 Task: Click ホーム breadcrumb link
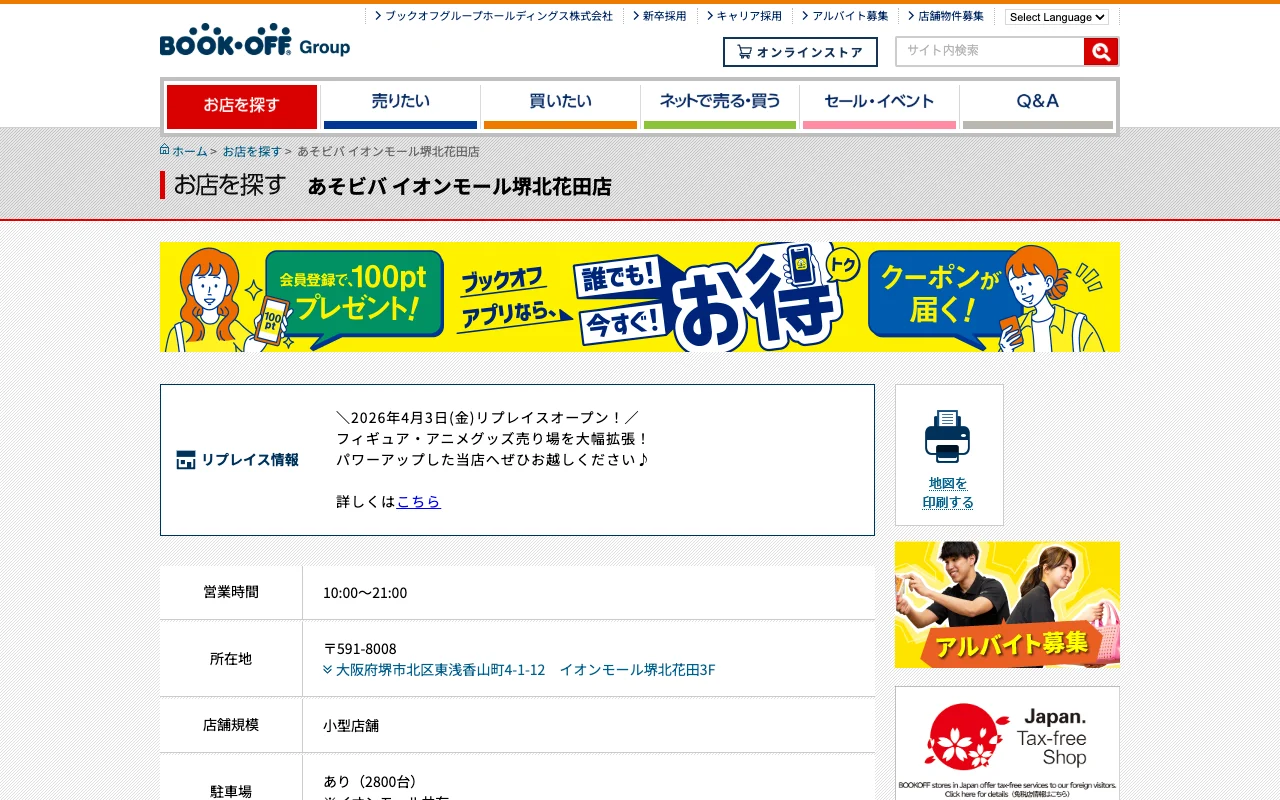[190, 151]
